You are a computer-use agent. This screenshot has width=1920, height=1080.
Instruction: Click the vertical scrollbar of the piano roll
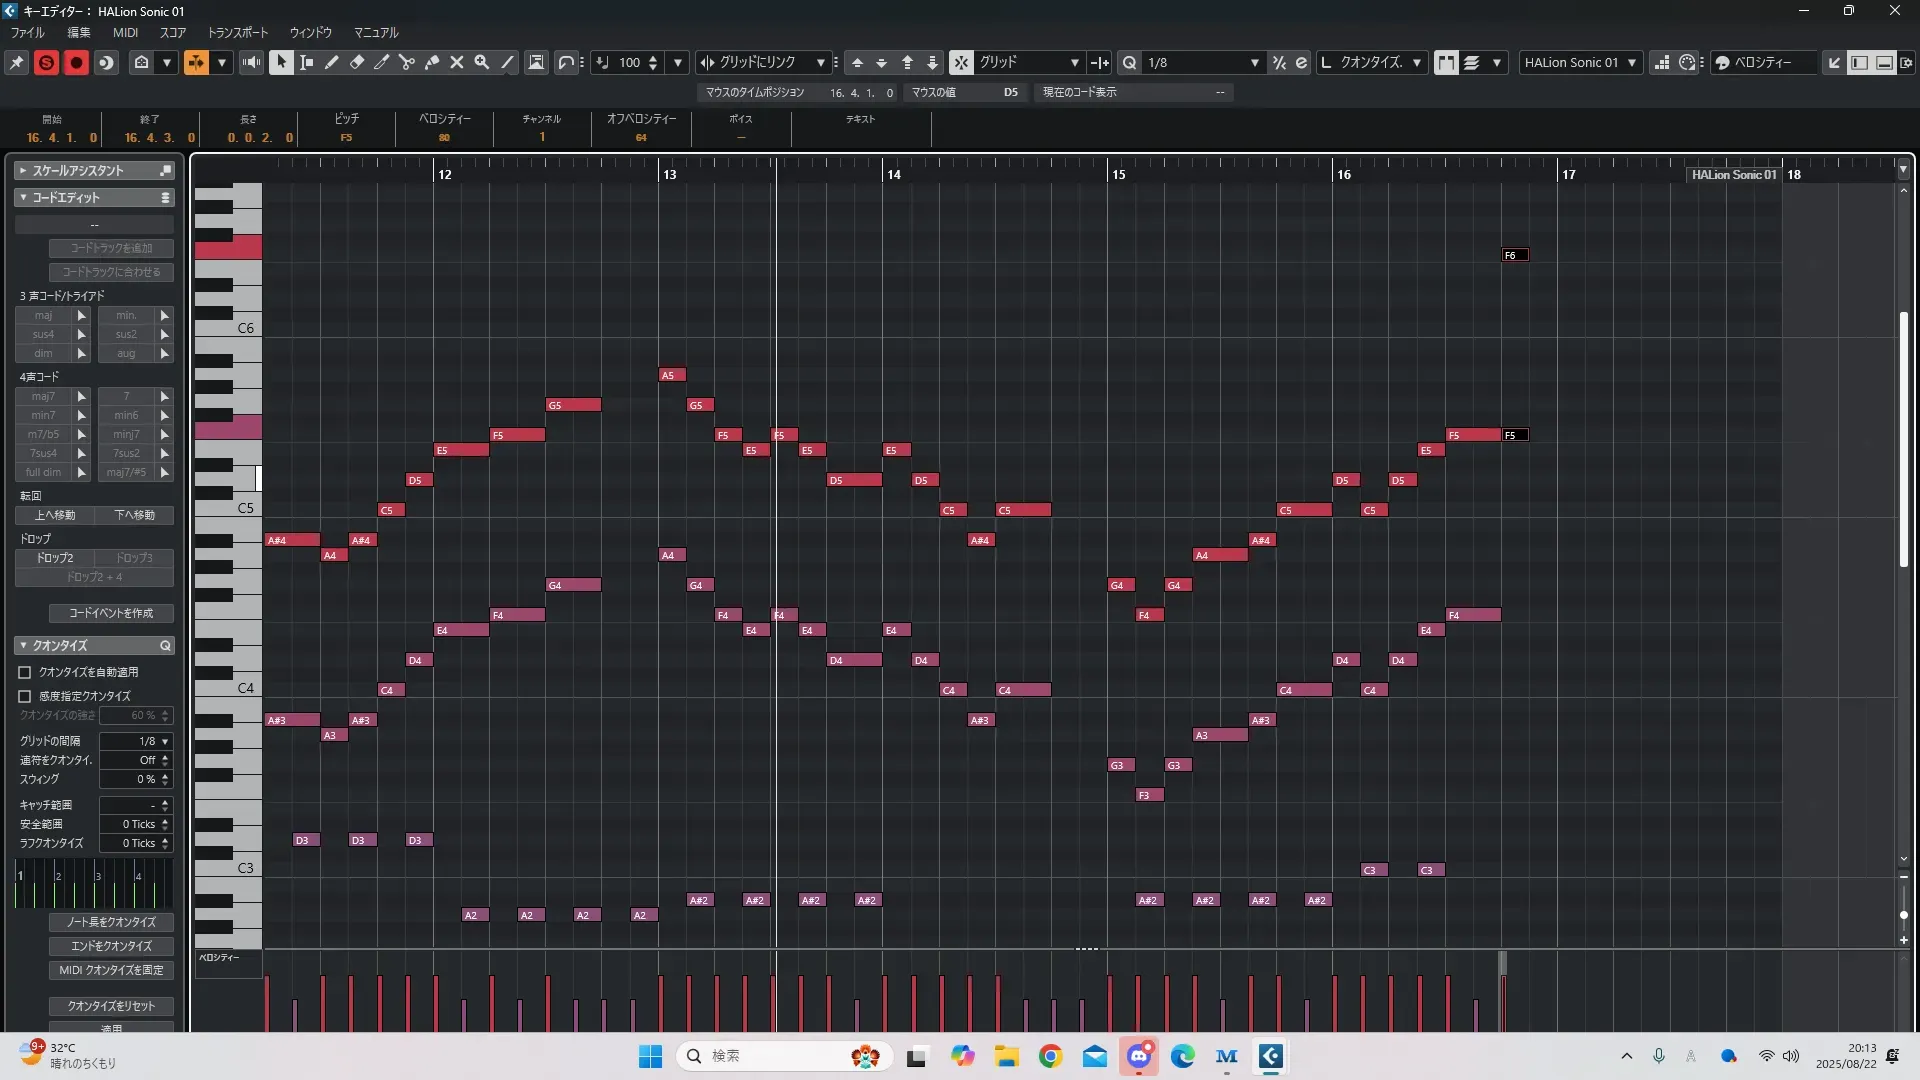click(1903, 440)
